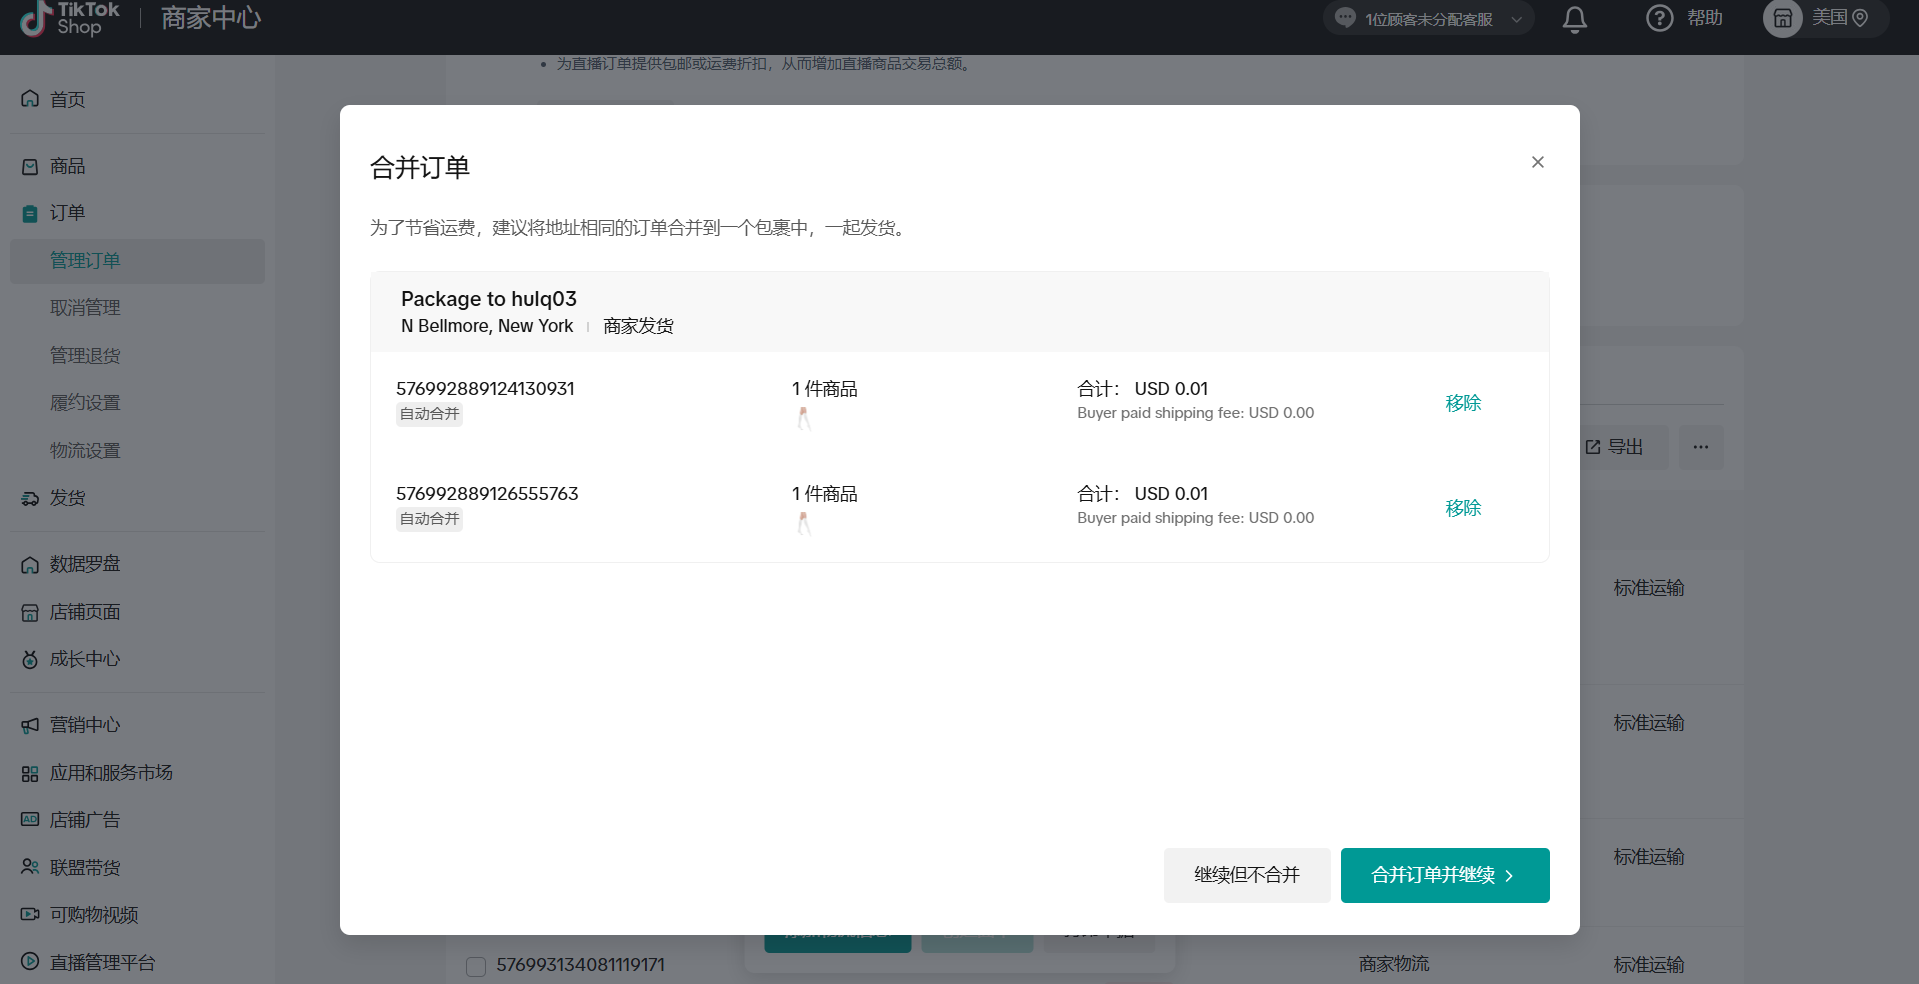
Task: Remove order 576992889126555763 from package
Action: click(x=1462, y=508)
